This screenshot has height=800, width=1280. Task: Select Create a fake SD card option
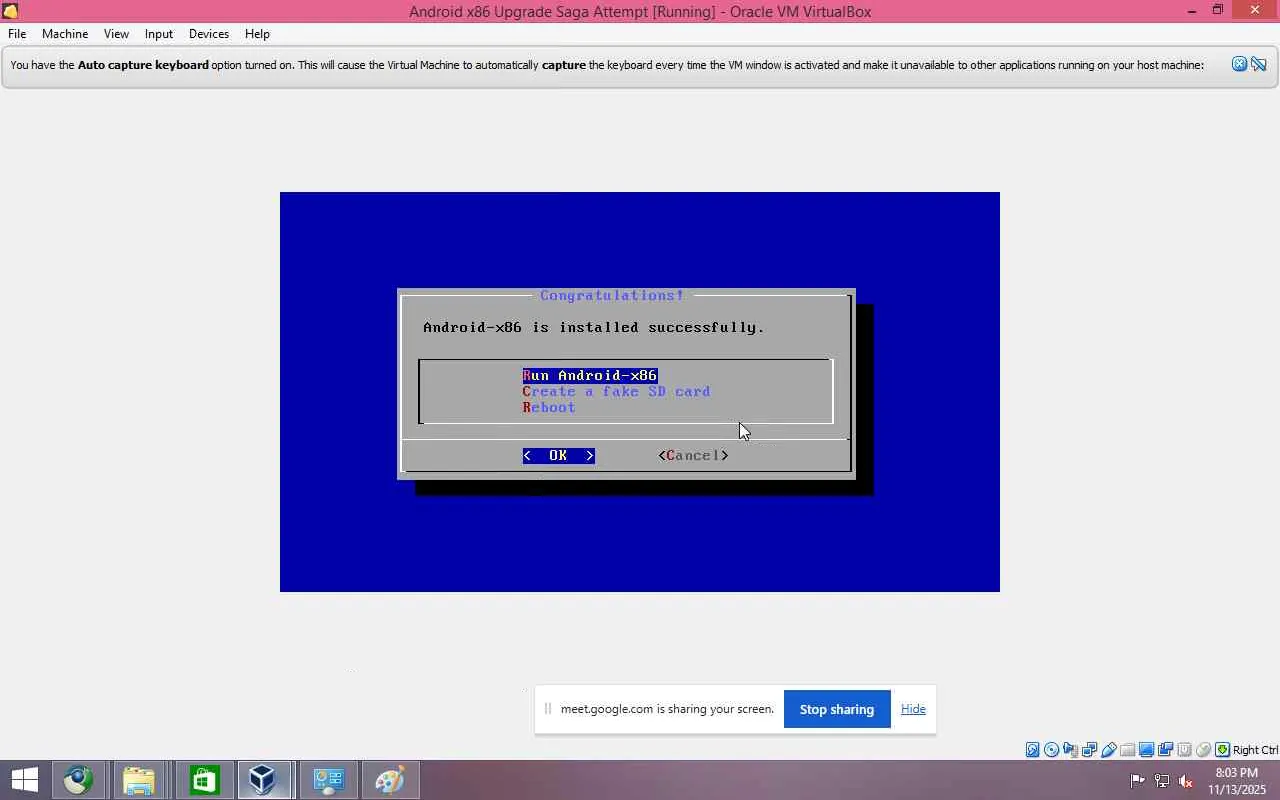[616, 391]
